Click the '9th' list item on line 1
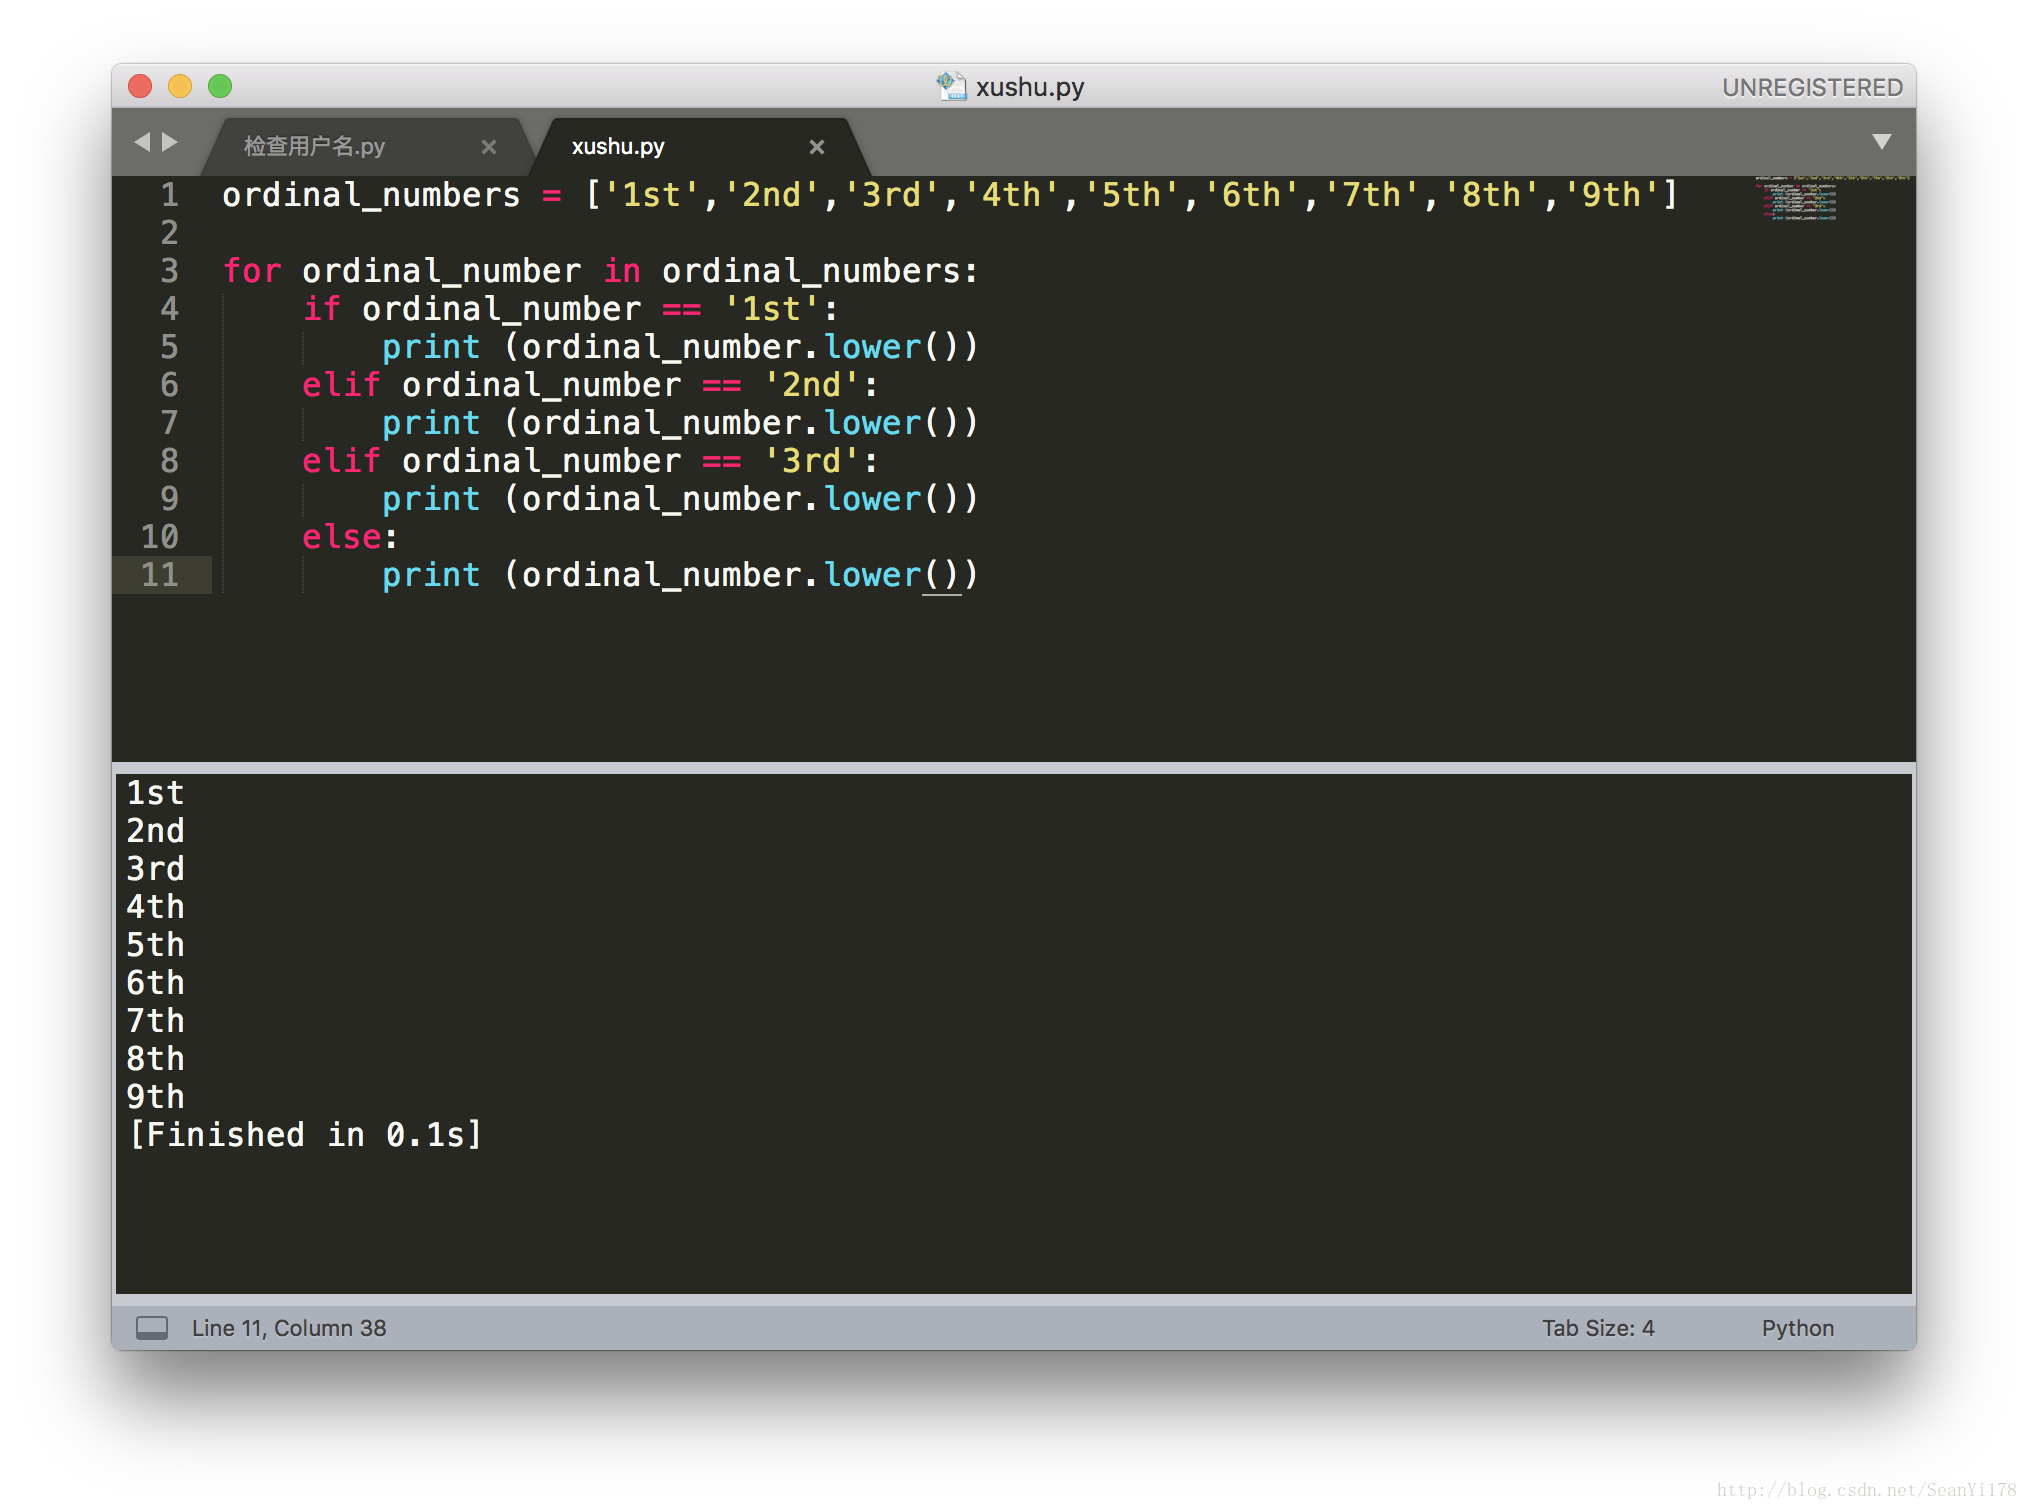The height and width of the screenshot is (1510, 2028). point(1611,194)
